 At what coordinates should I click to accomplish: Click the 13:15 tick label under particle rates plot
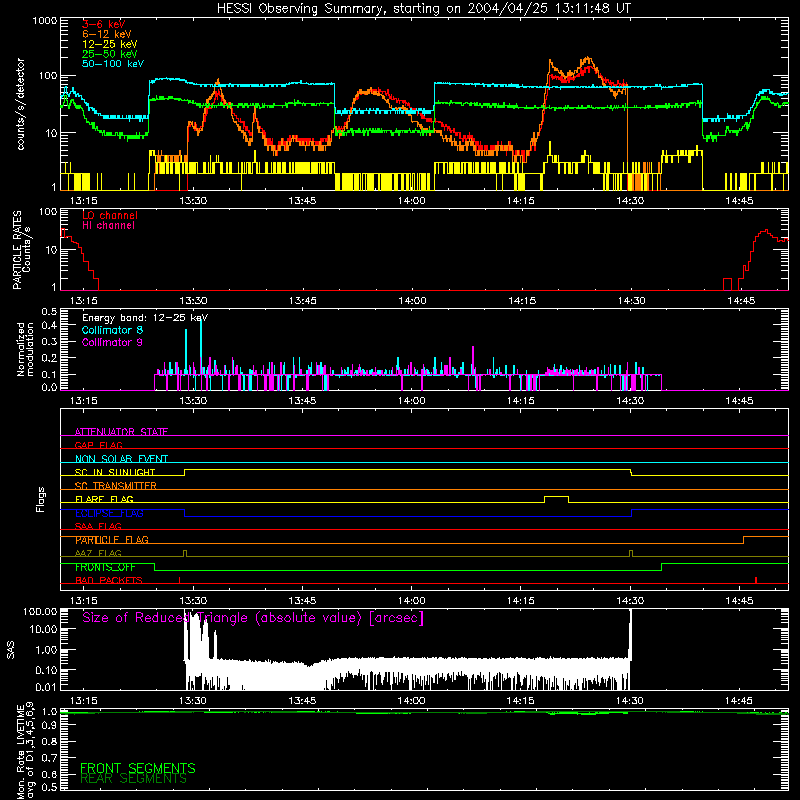pos(83,301)
